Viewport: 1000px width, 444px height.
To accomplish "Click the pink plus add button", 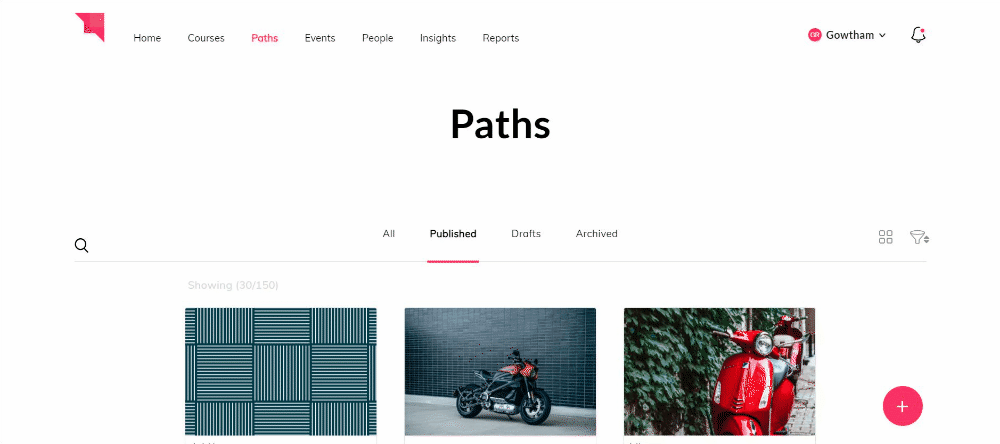I will pyautogui.click(x=902, y=406).
